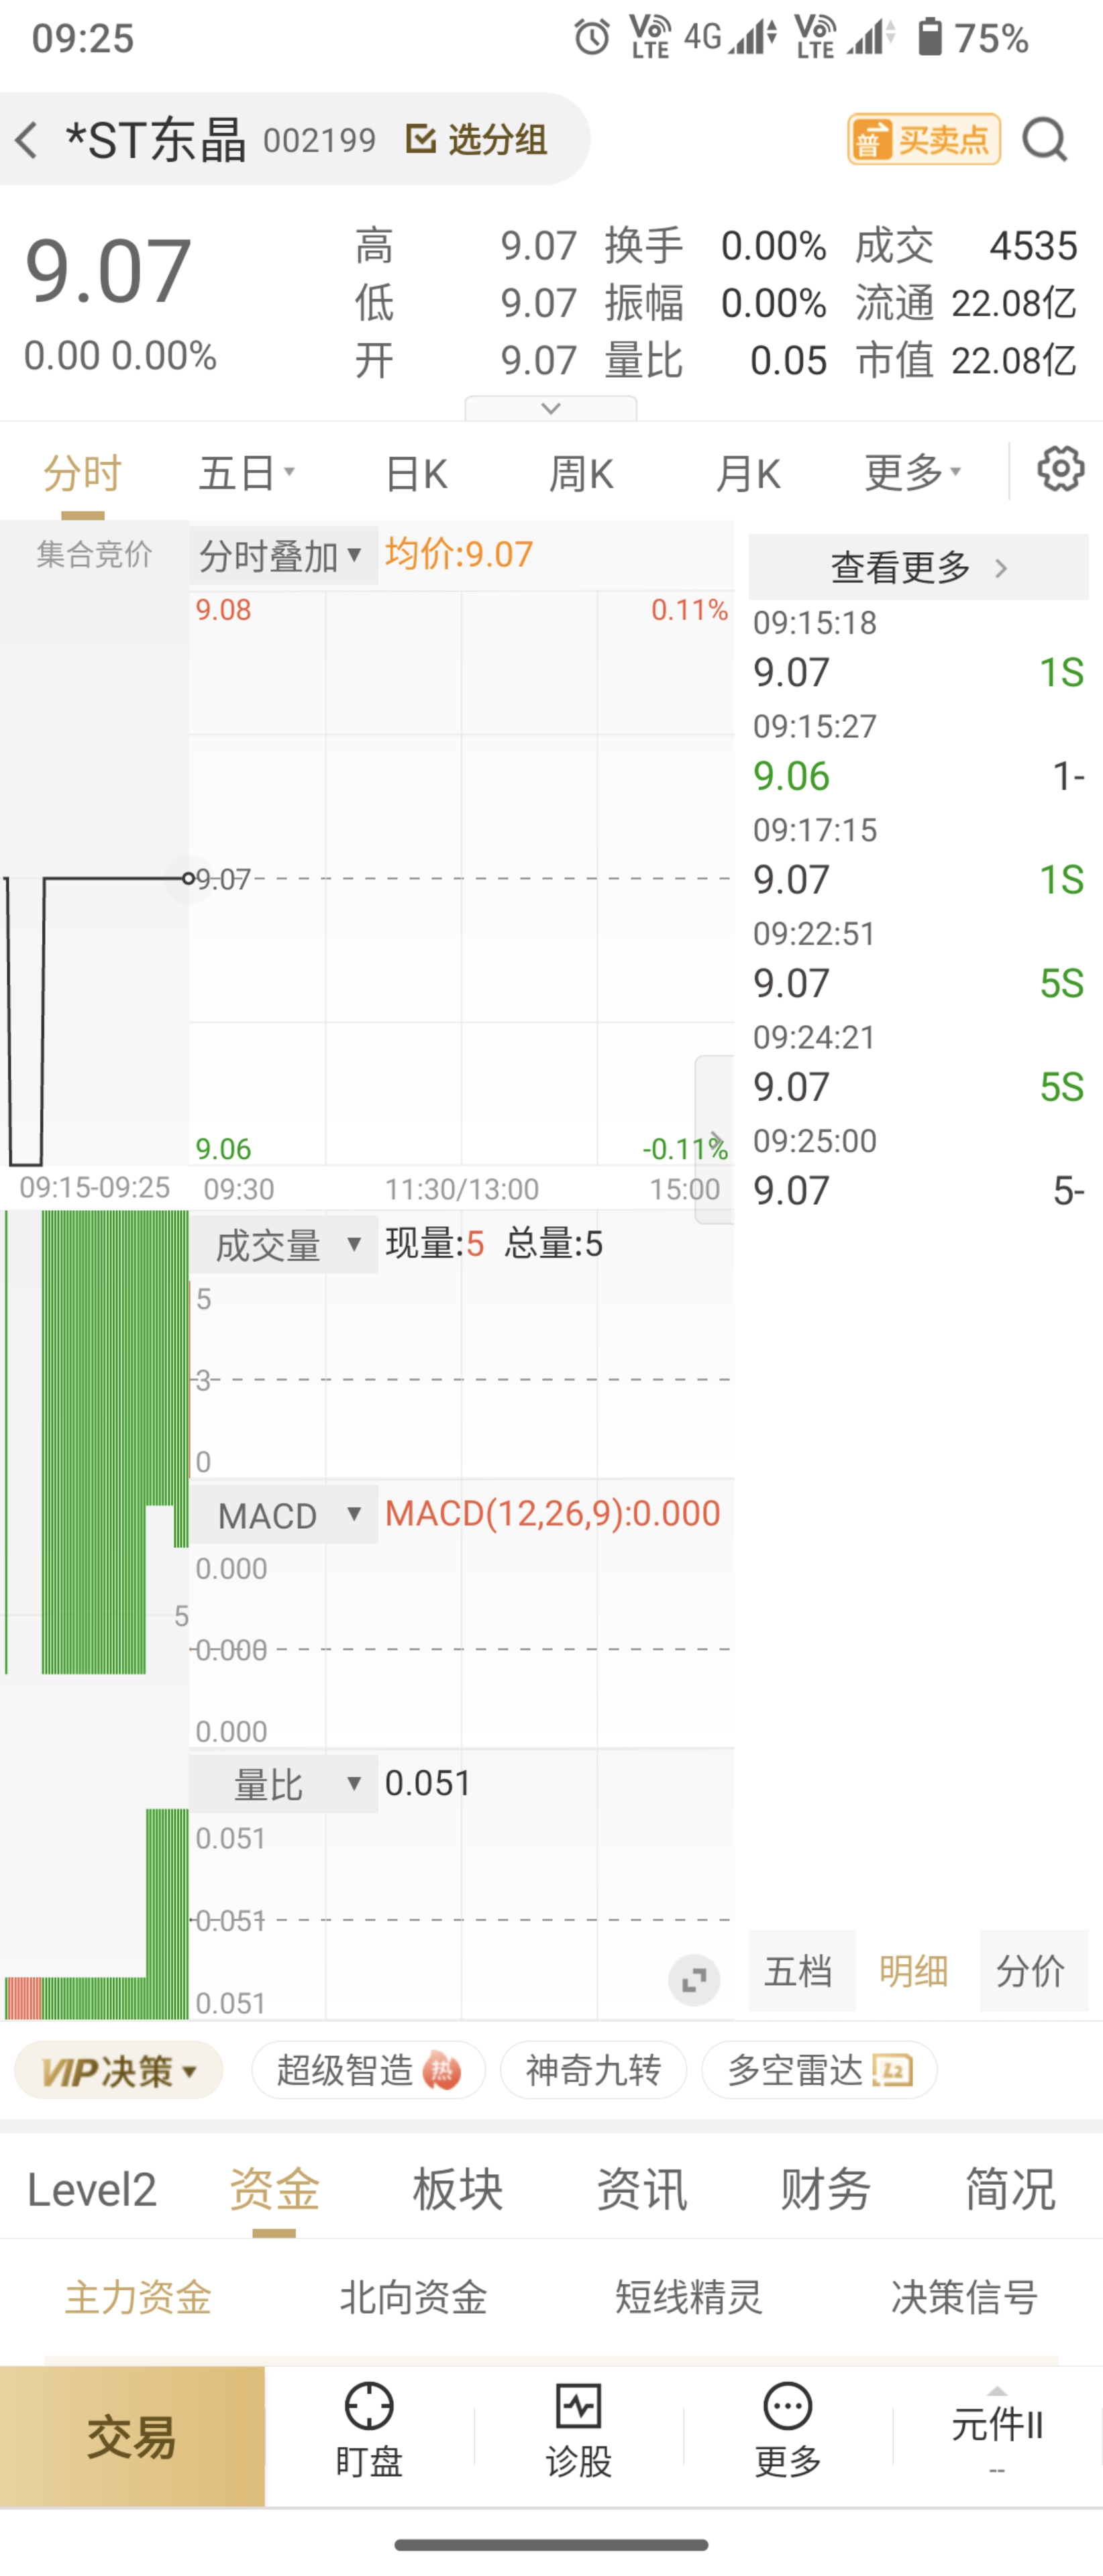Expand the quote details chevron below stats

click(x=551, y=408)
